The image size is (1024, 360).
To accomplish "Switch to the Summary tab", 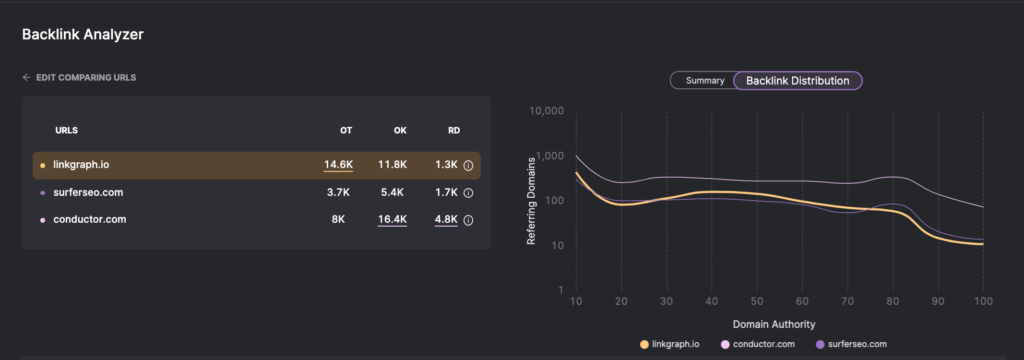I will point(705,80).
